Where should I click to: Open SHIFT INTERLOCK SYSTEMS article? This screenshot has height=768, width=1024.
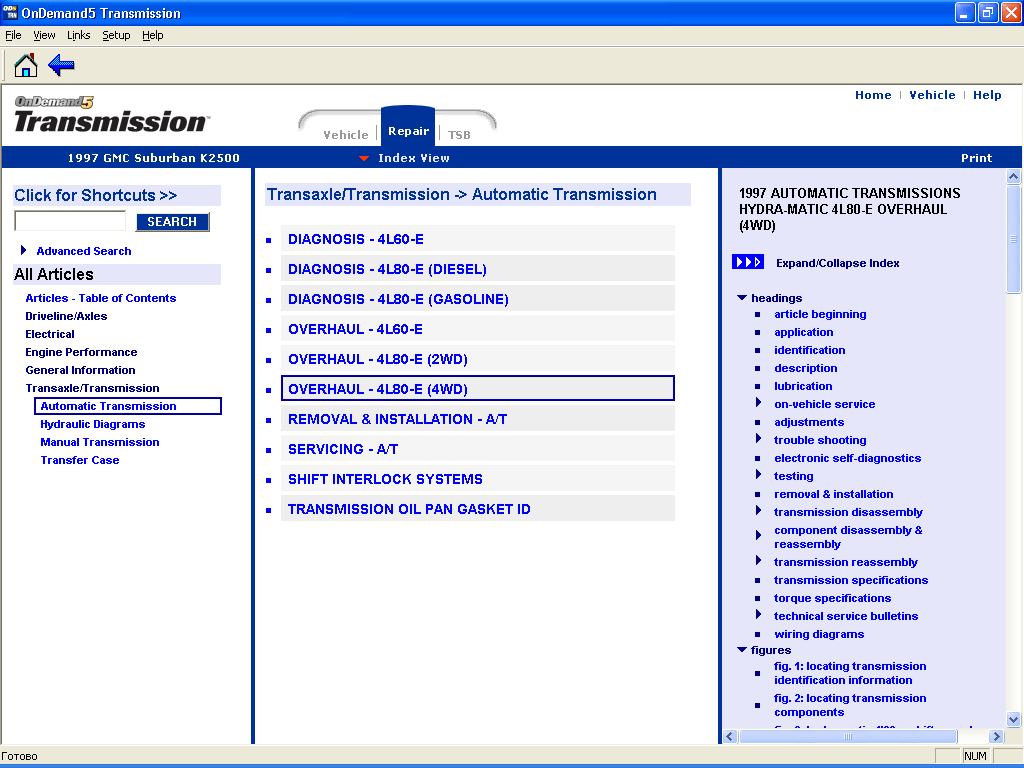477,479
